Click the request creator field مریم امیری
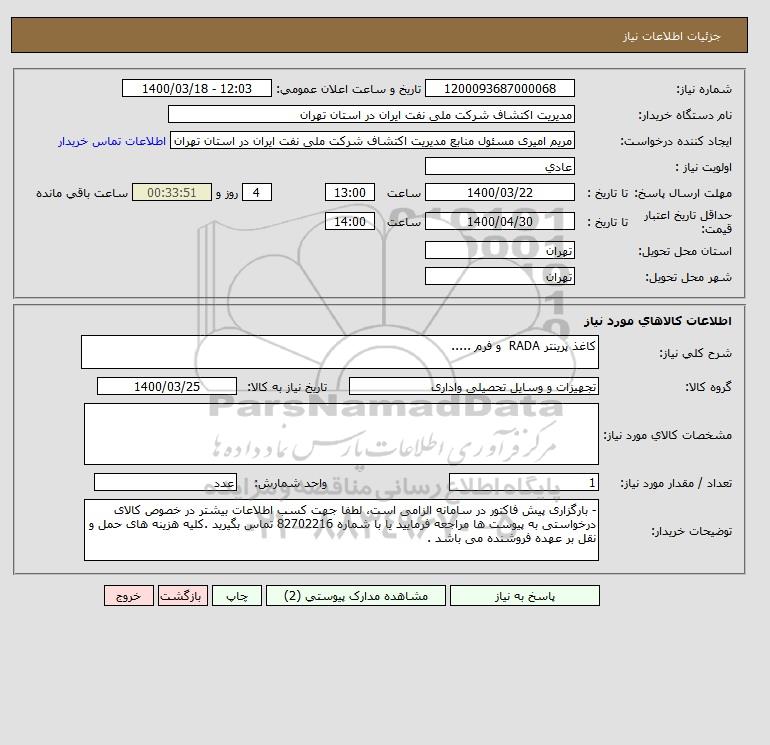The width and height of the screenshot is (770, 745). click(x=372, y=140)
